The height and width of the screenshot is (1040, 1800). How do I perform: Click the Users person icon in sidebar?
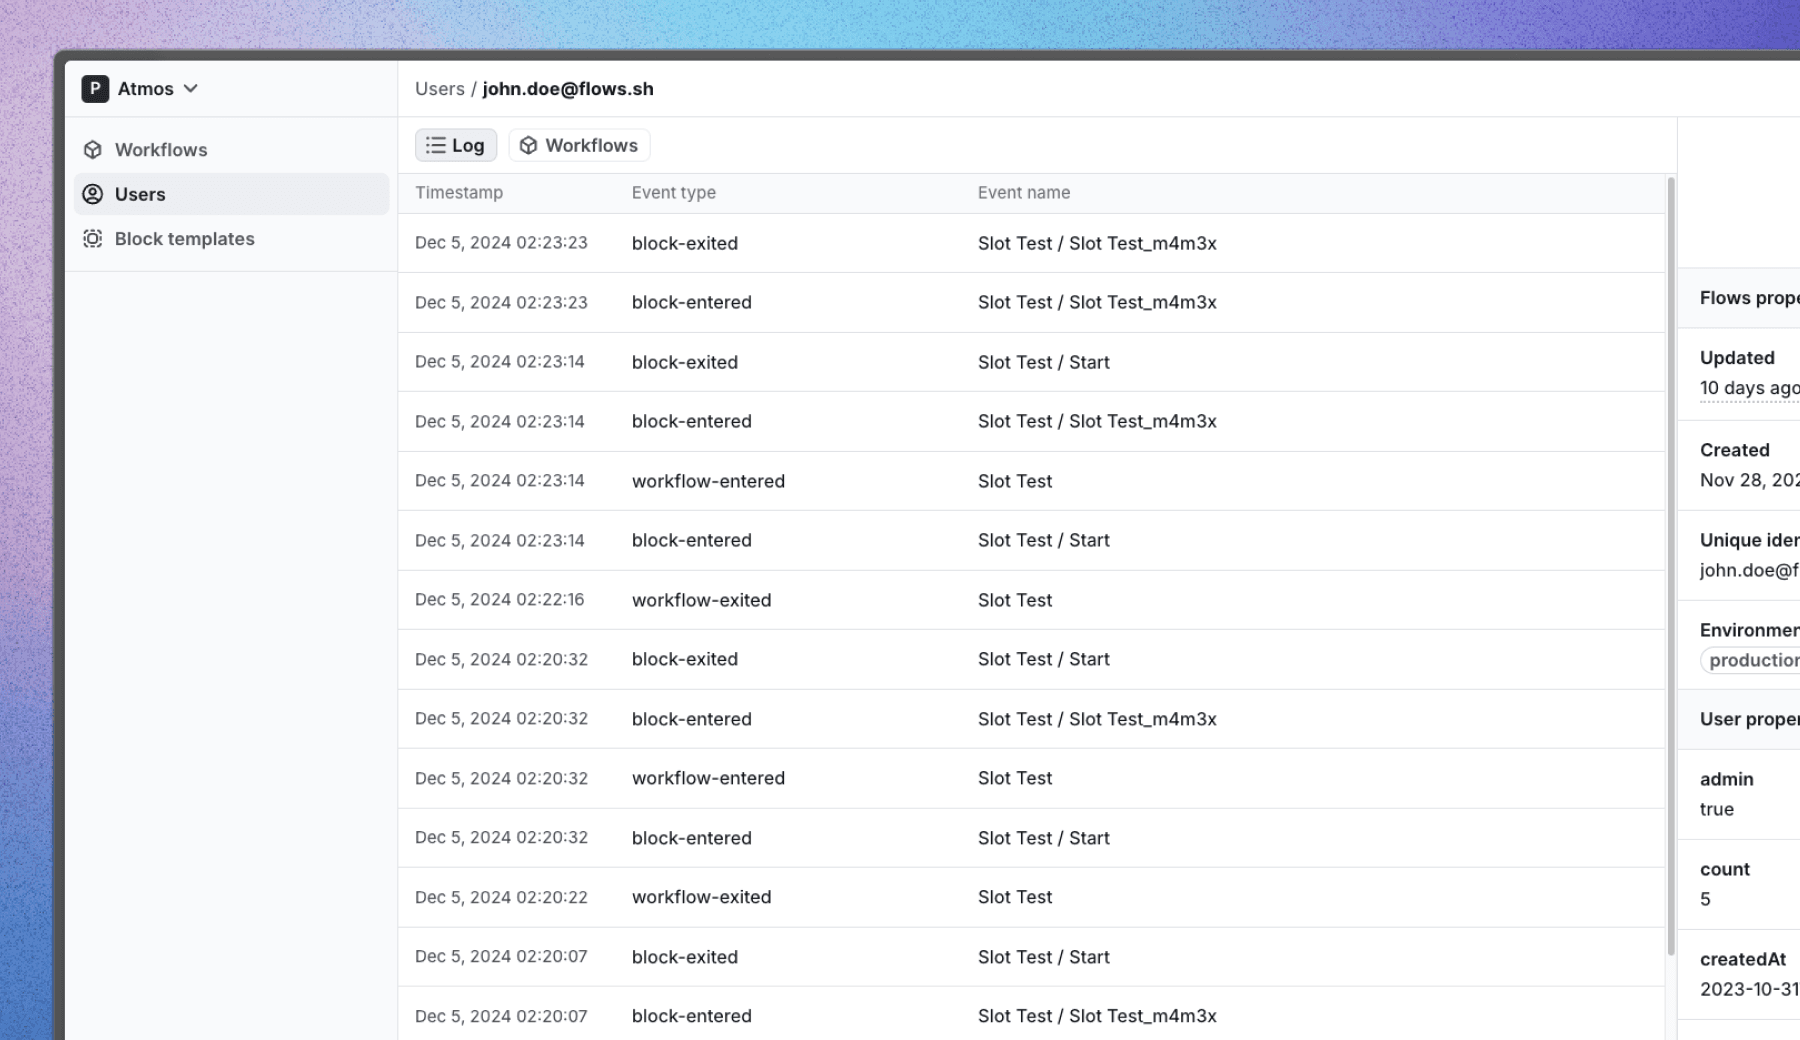tap(94, 194)
